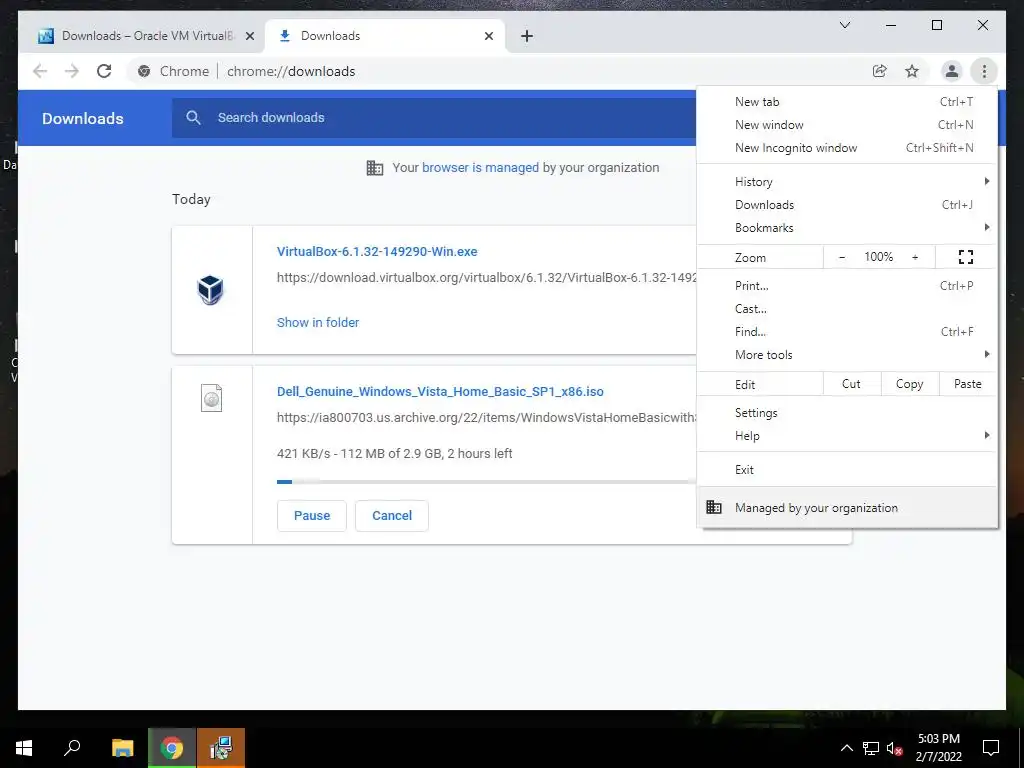Expand the History submenu

[x=847, y=182]
